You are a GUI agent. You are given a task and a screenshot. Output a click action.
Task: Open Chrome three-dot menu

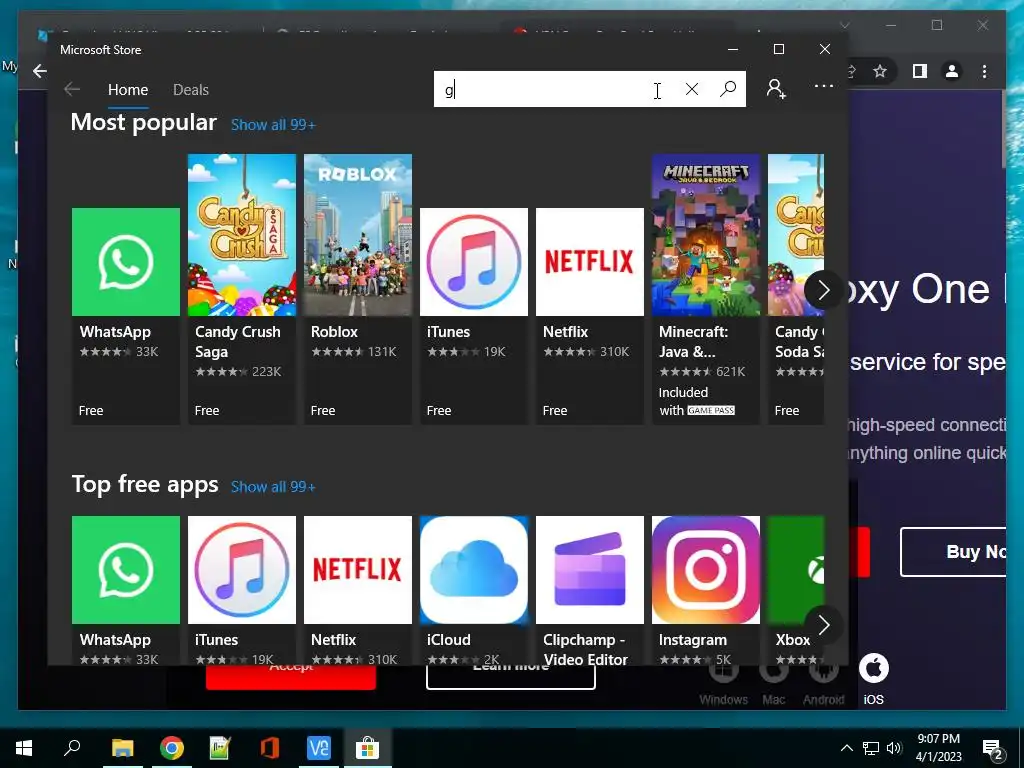(984, 71)
